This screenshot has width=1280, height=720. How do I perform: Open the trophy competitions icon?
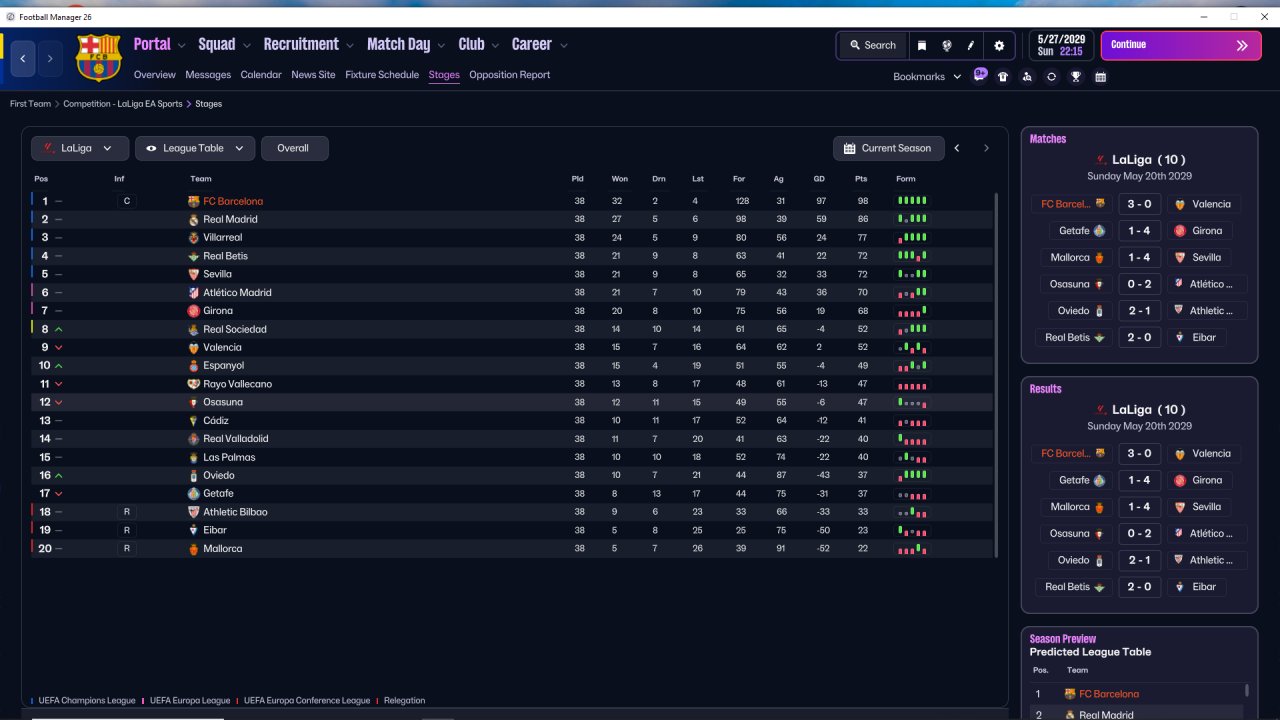pos(1076,77)
